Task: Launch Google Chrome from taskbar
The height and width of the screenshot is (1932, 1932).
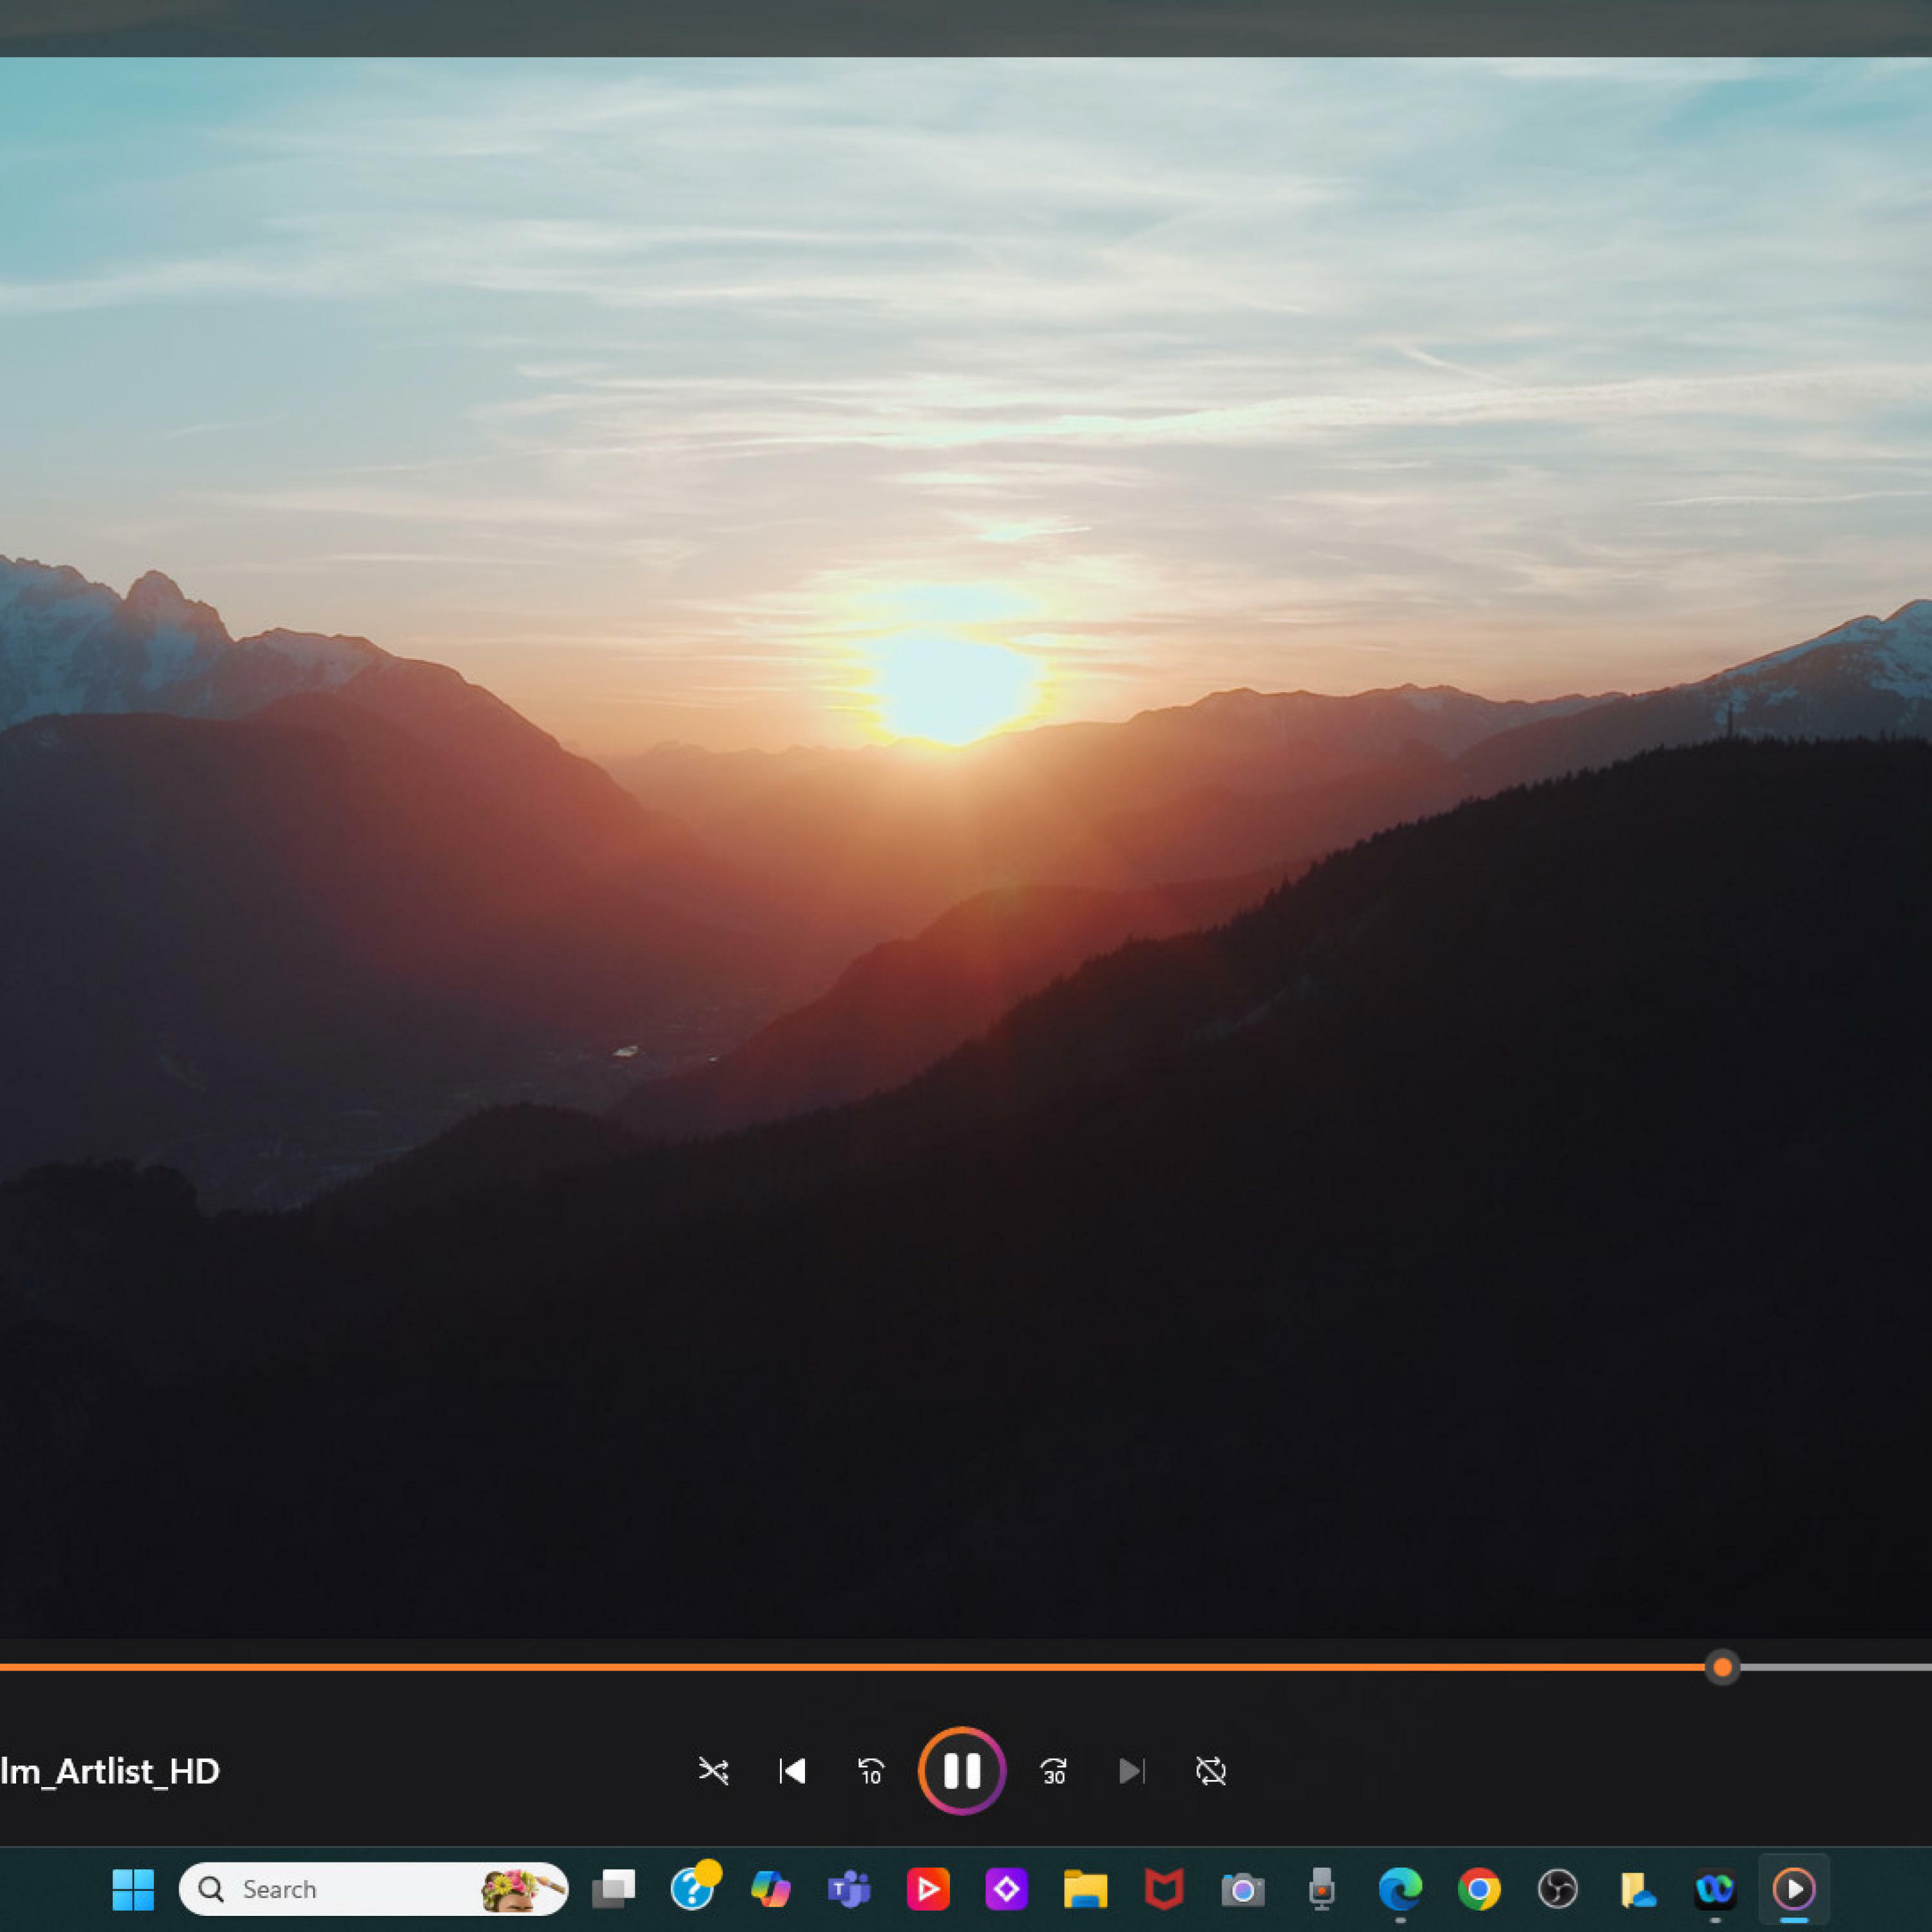Action: coord(1479,1889)
